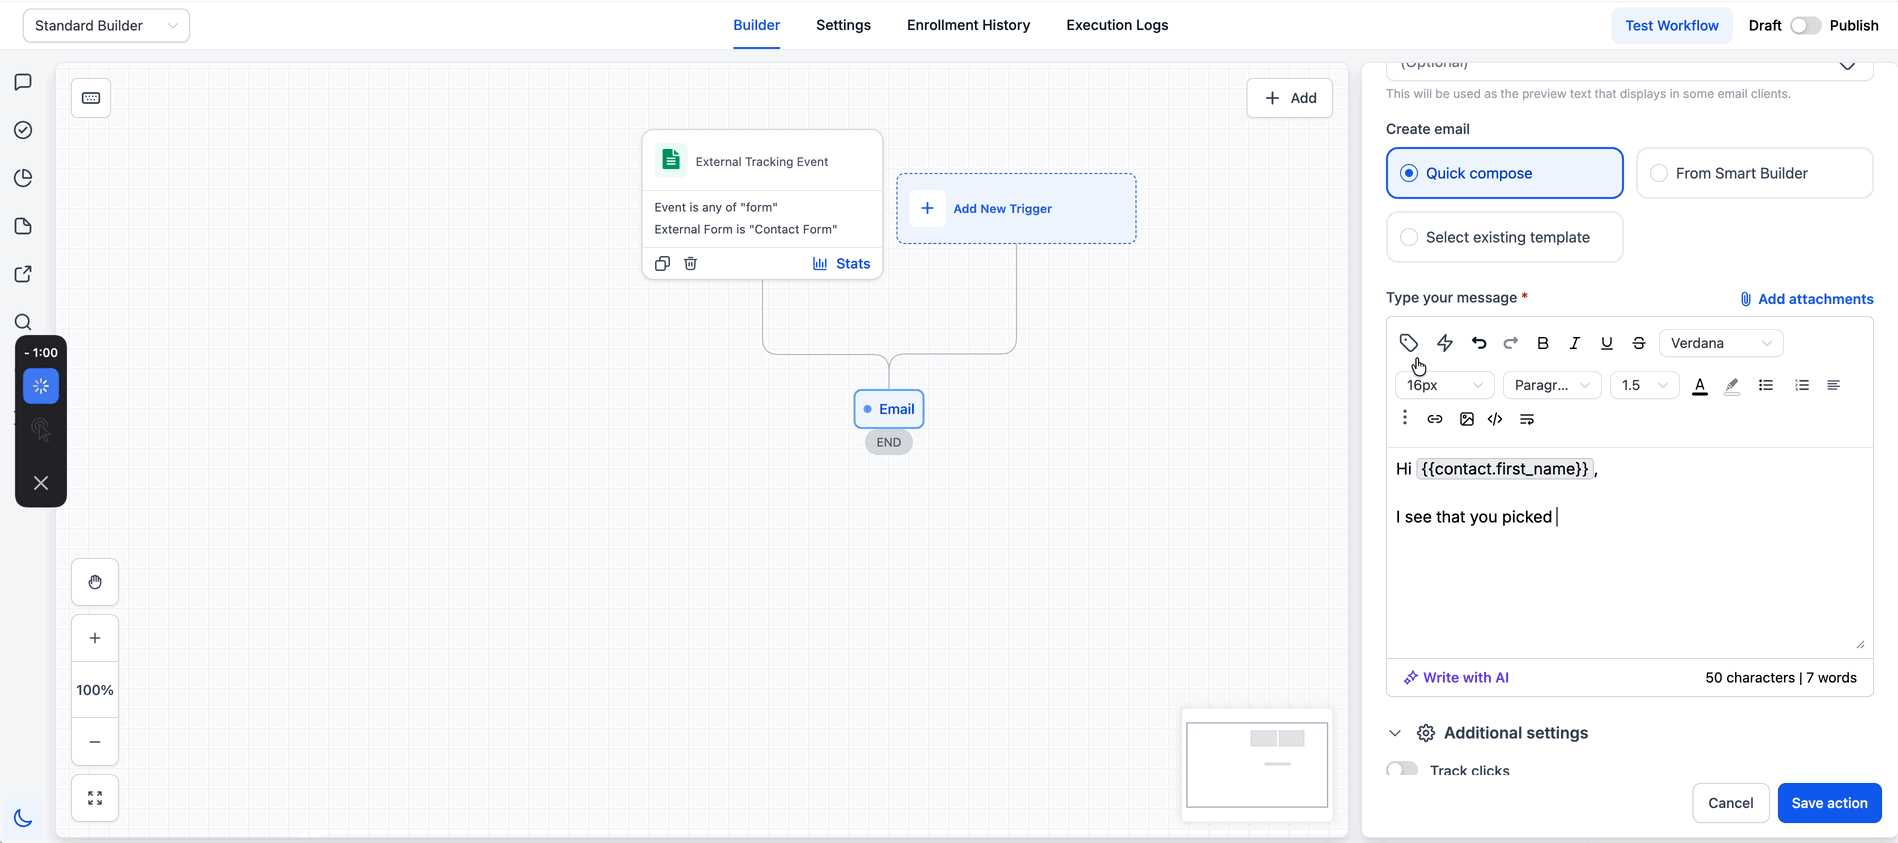The image size is (1898, 843).
Task: Insert numbered list
Action: (1802, 385)
